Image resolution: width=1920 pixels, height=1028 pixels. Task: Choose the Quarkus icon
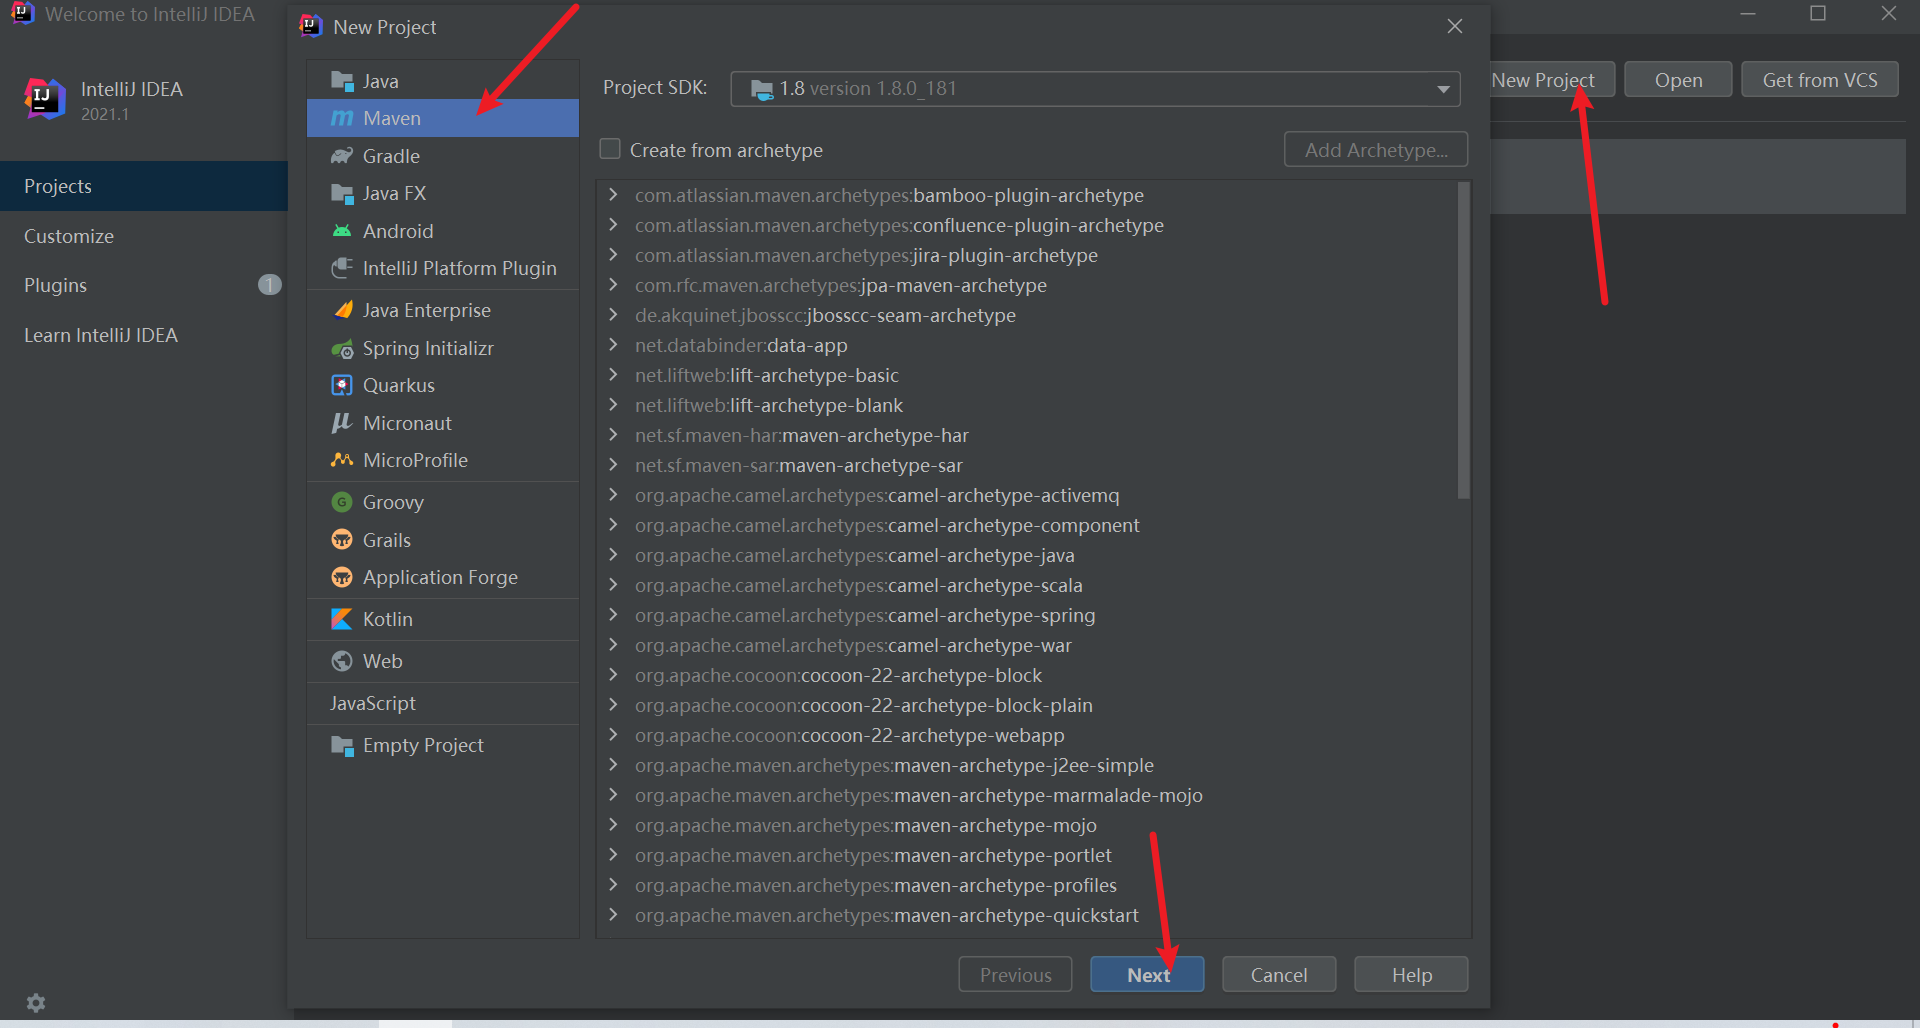(342, 385)
